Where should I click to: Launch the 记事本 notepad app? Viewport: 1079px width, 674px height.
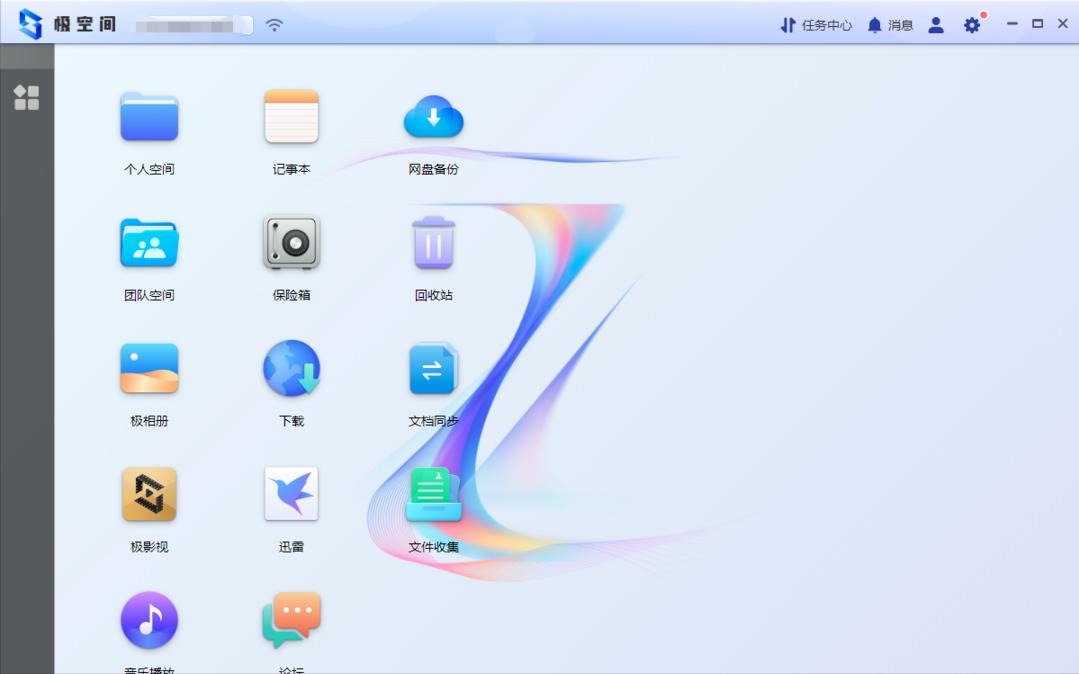coord(291,117)
